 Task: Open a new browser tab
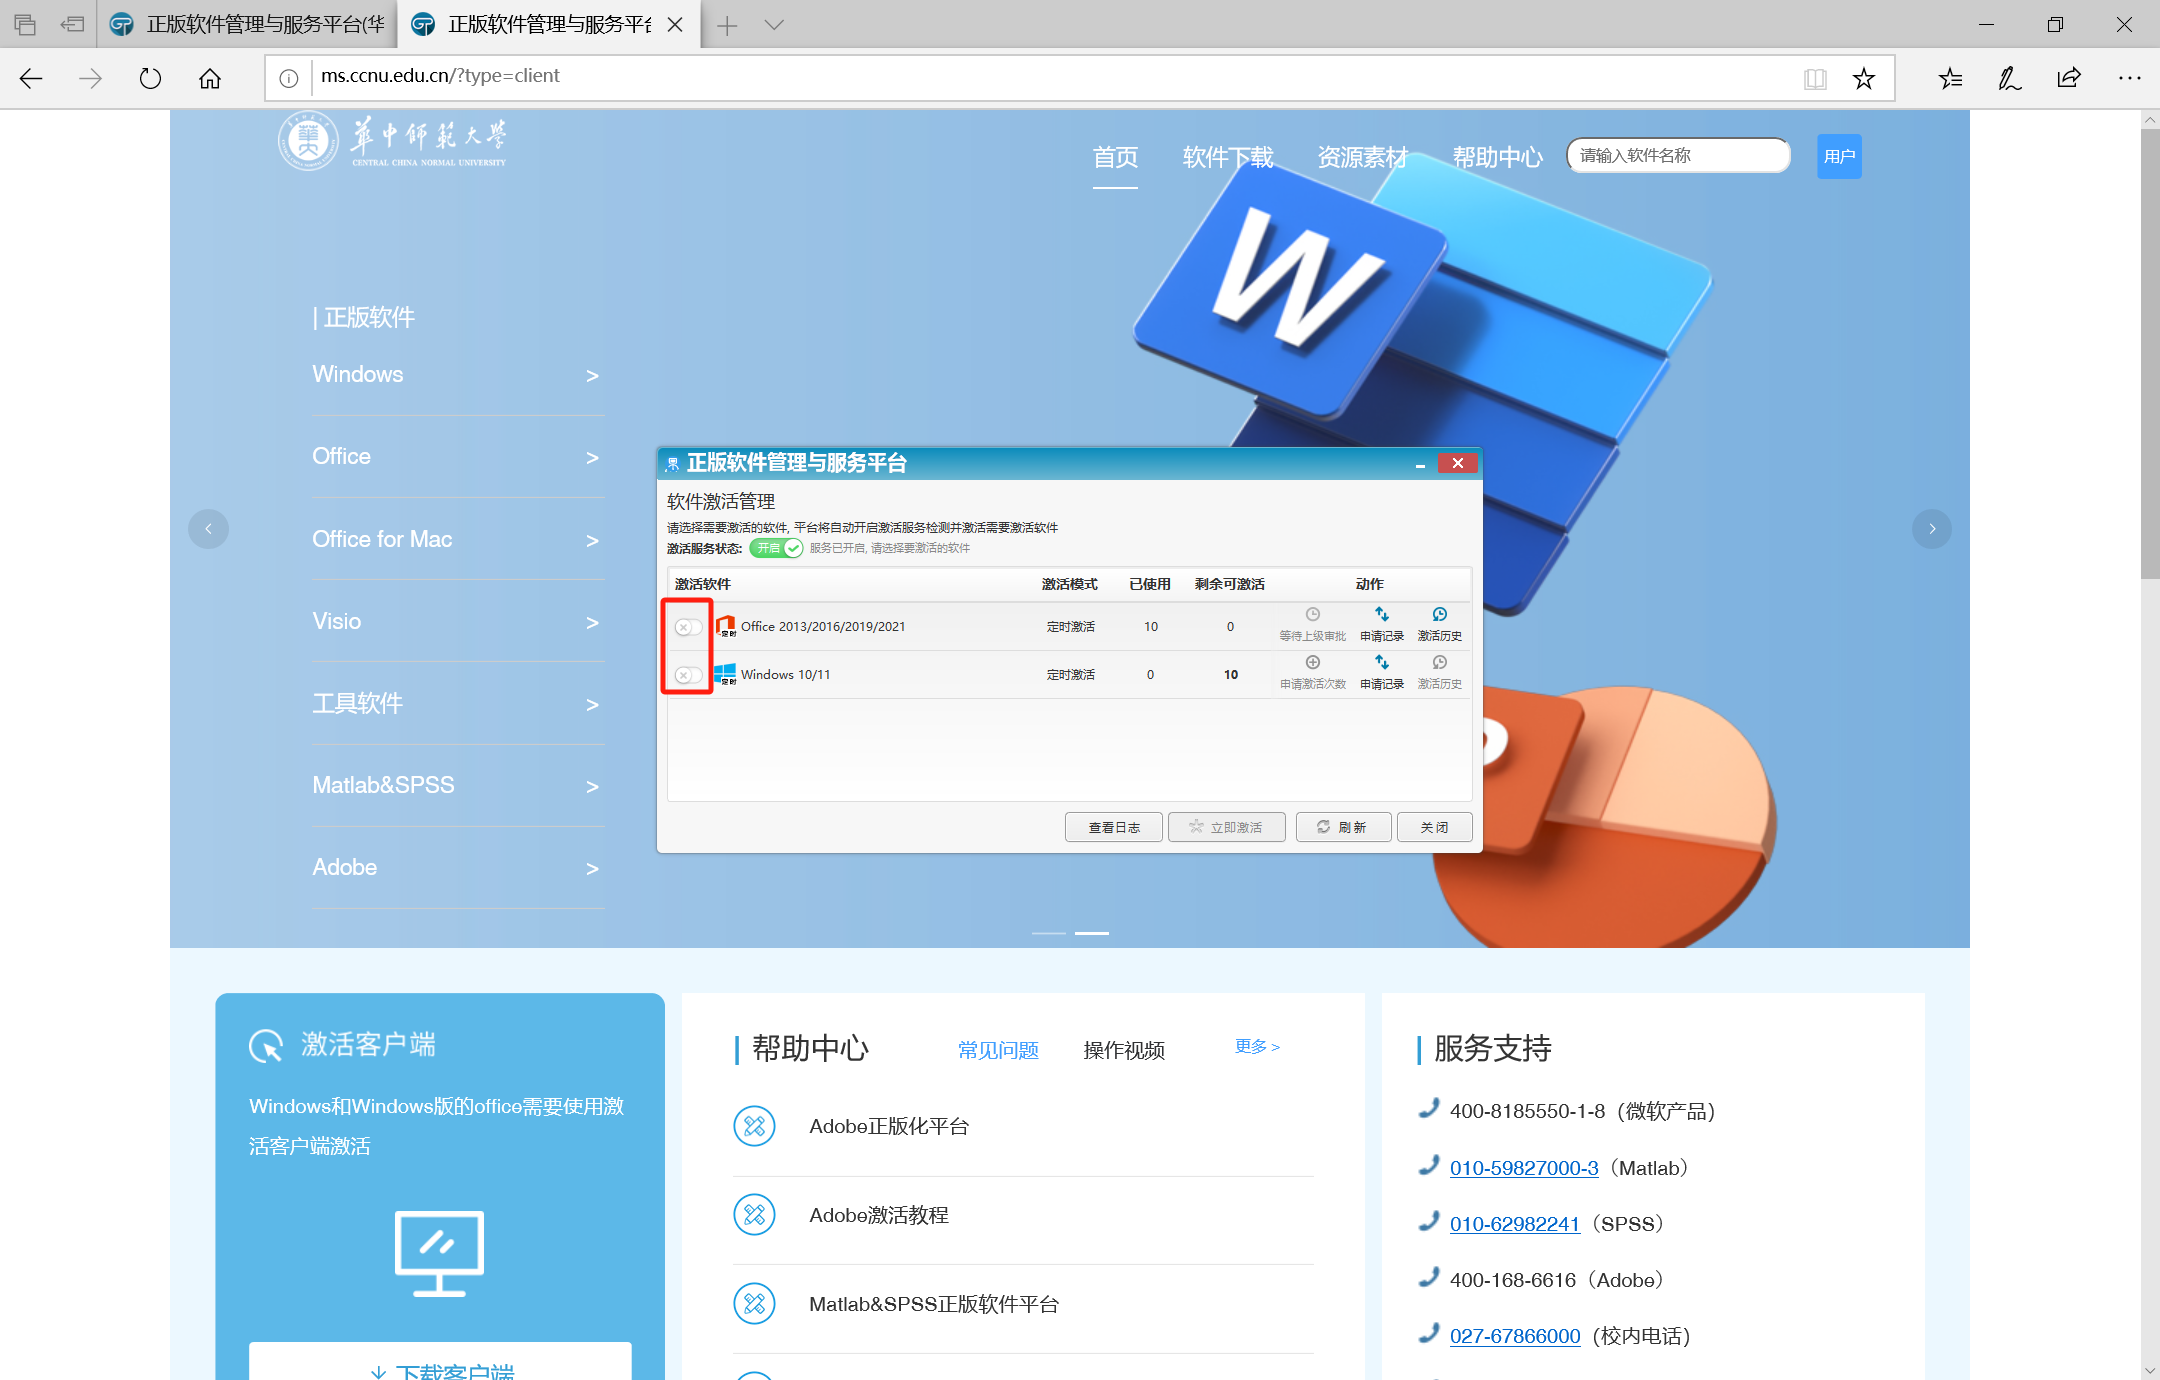[727, 25]
